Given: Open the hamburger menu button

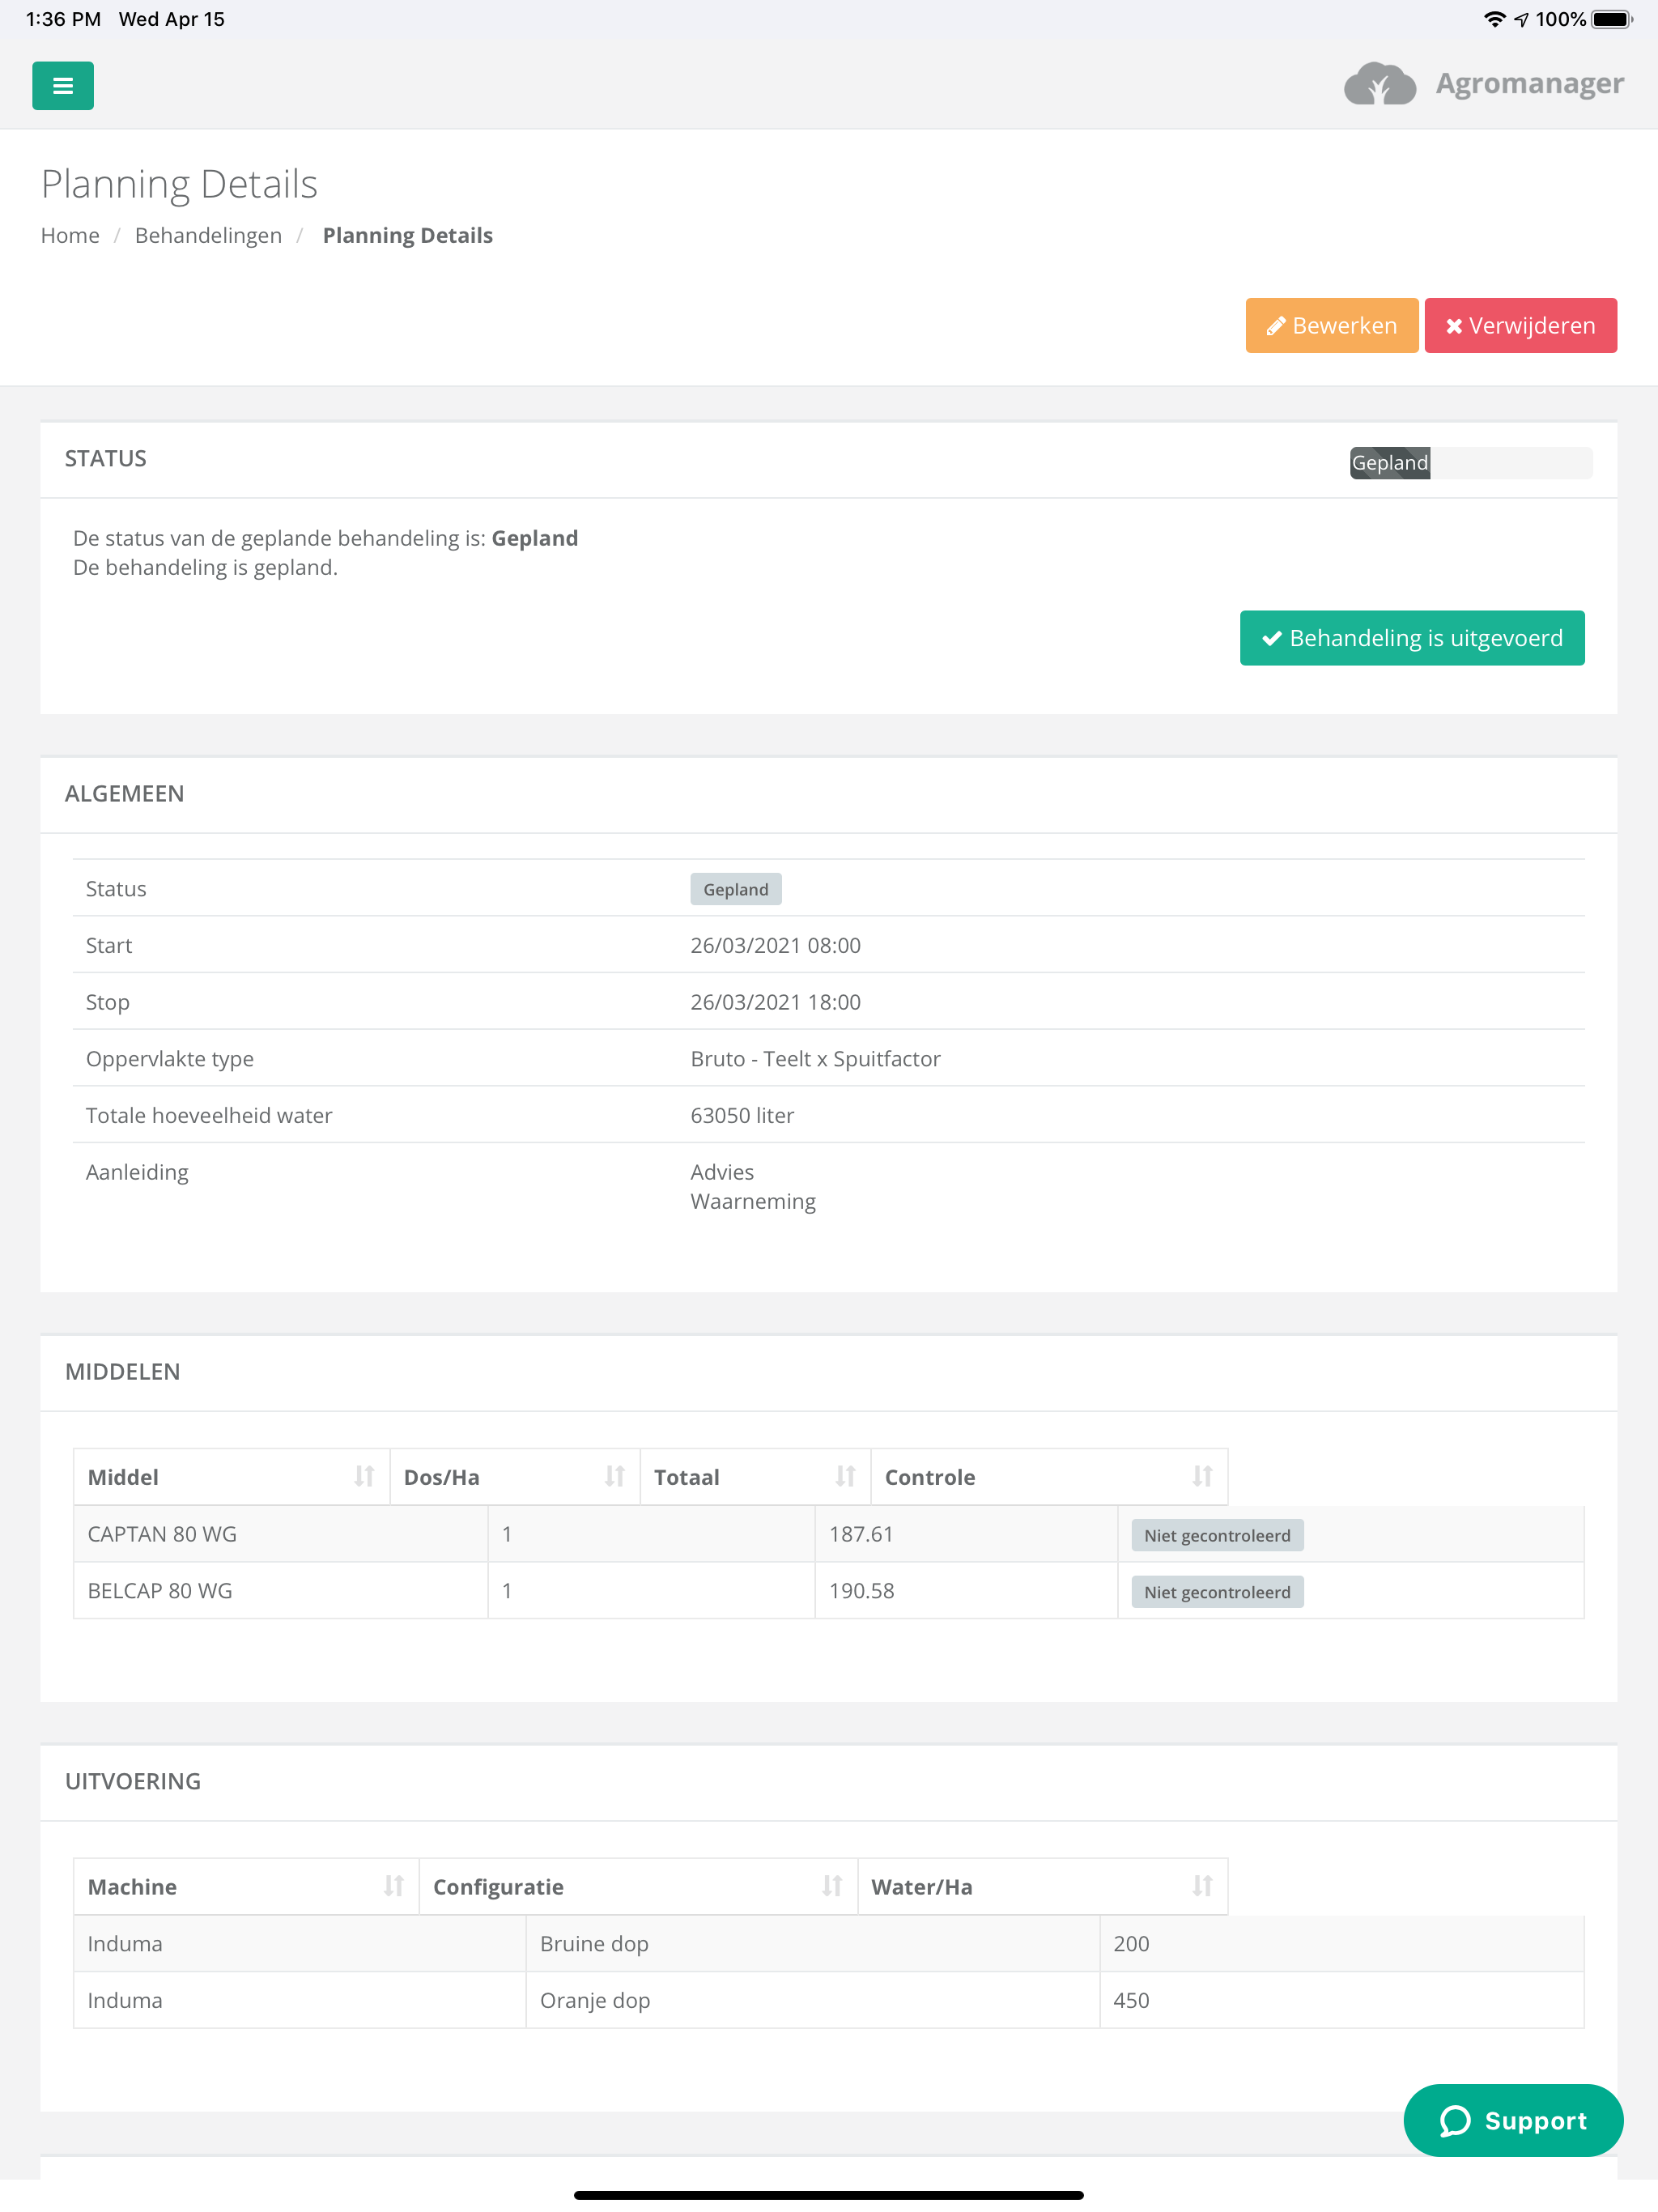Looking at the screenshot, I should click(x=62, y=86).
